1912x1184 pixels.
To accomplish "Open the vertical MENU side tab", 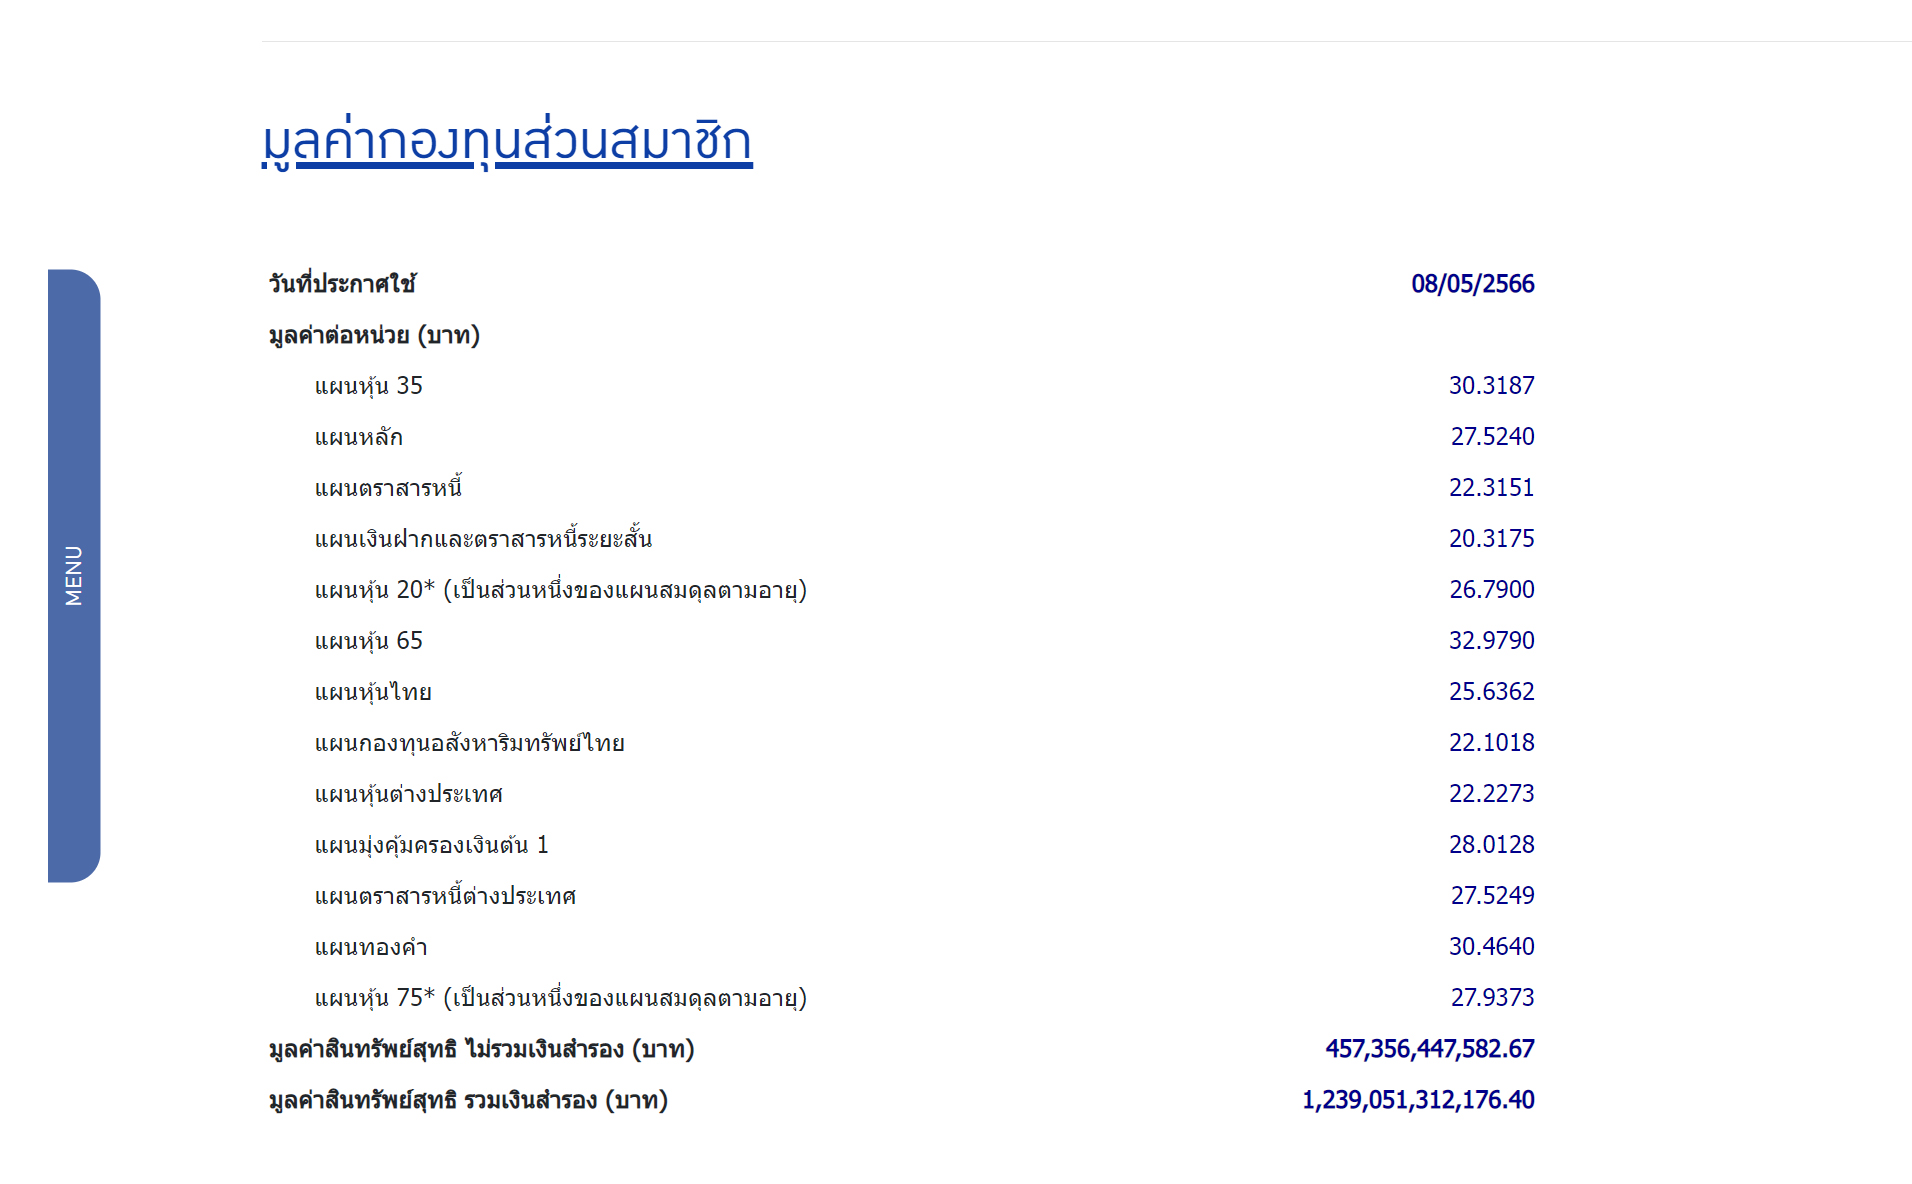I will coord(74,576).
